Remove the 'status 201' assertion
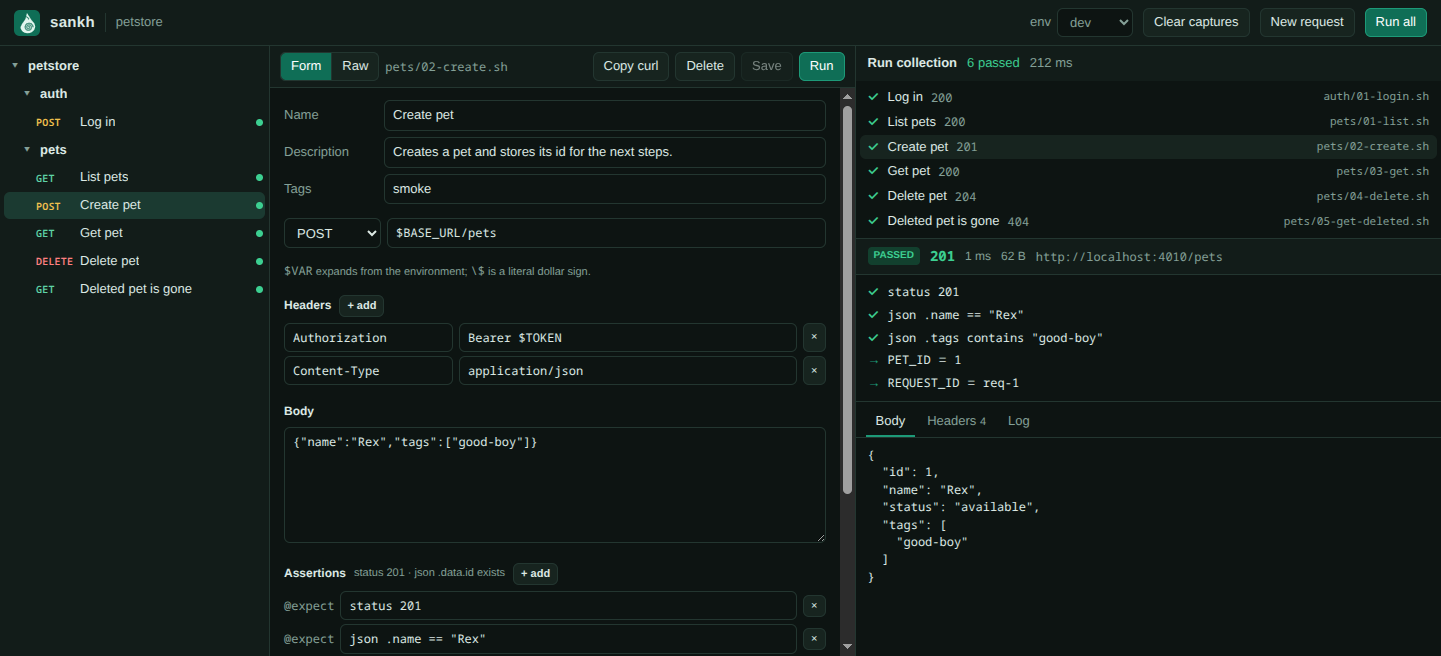The height and width of the screenshot is (656, 1441). pos(814,605)
